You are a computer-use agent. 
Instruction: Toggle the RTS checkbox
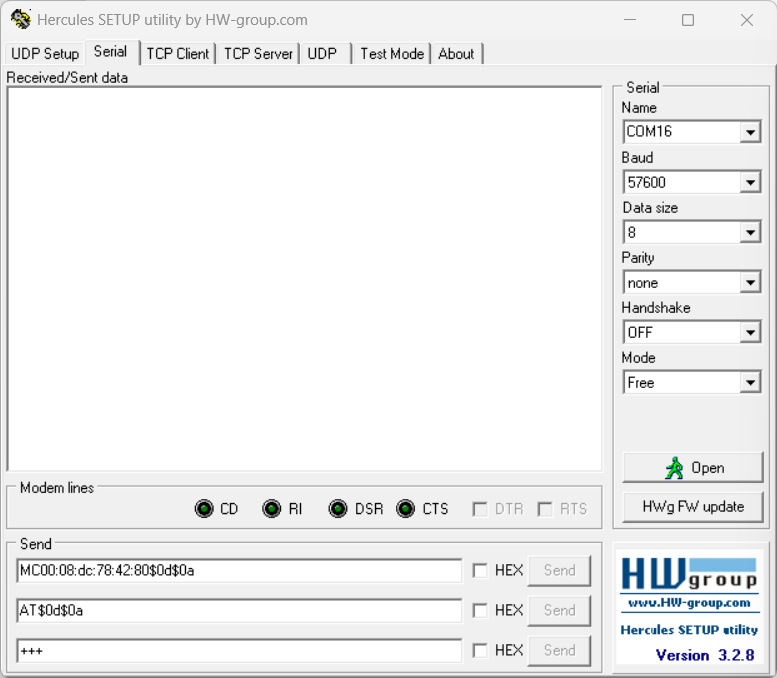click(x=545, y=509)
